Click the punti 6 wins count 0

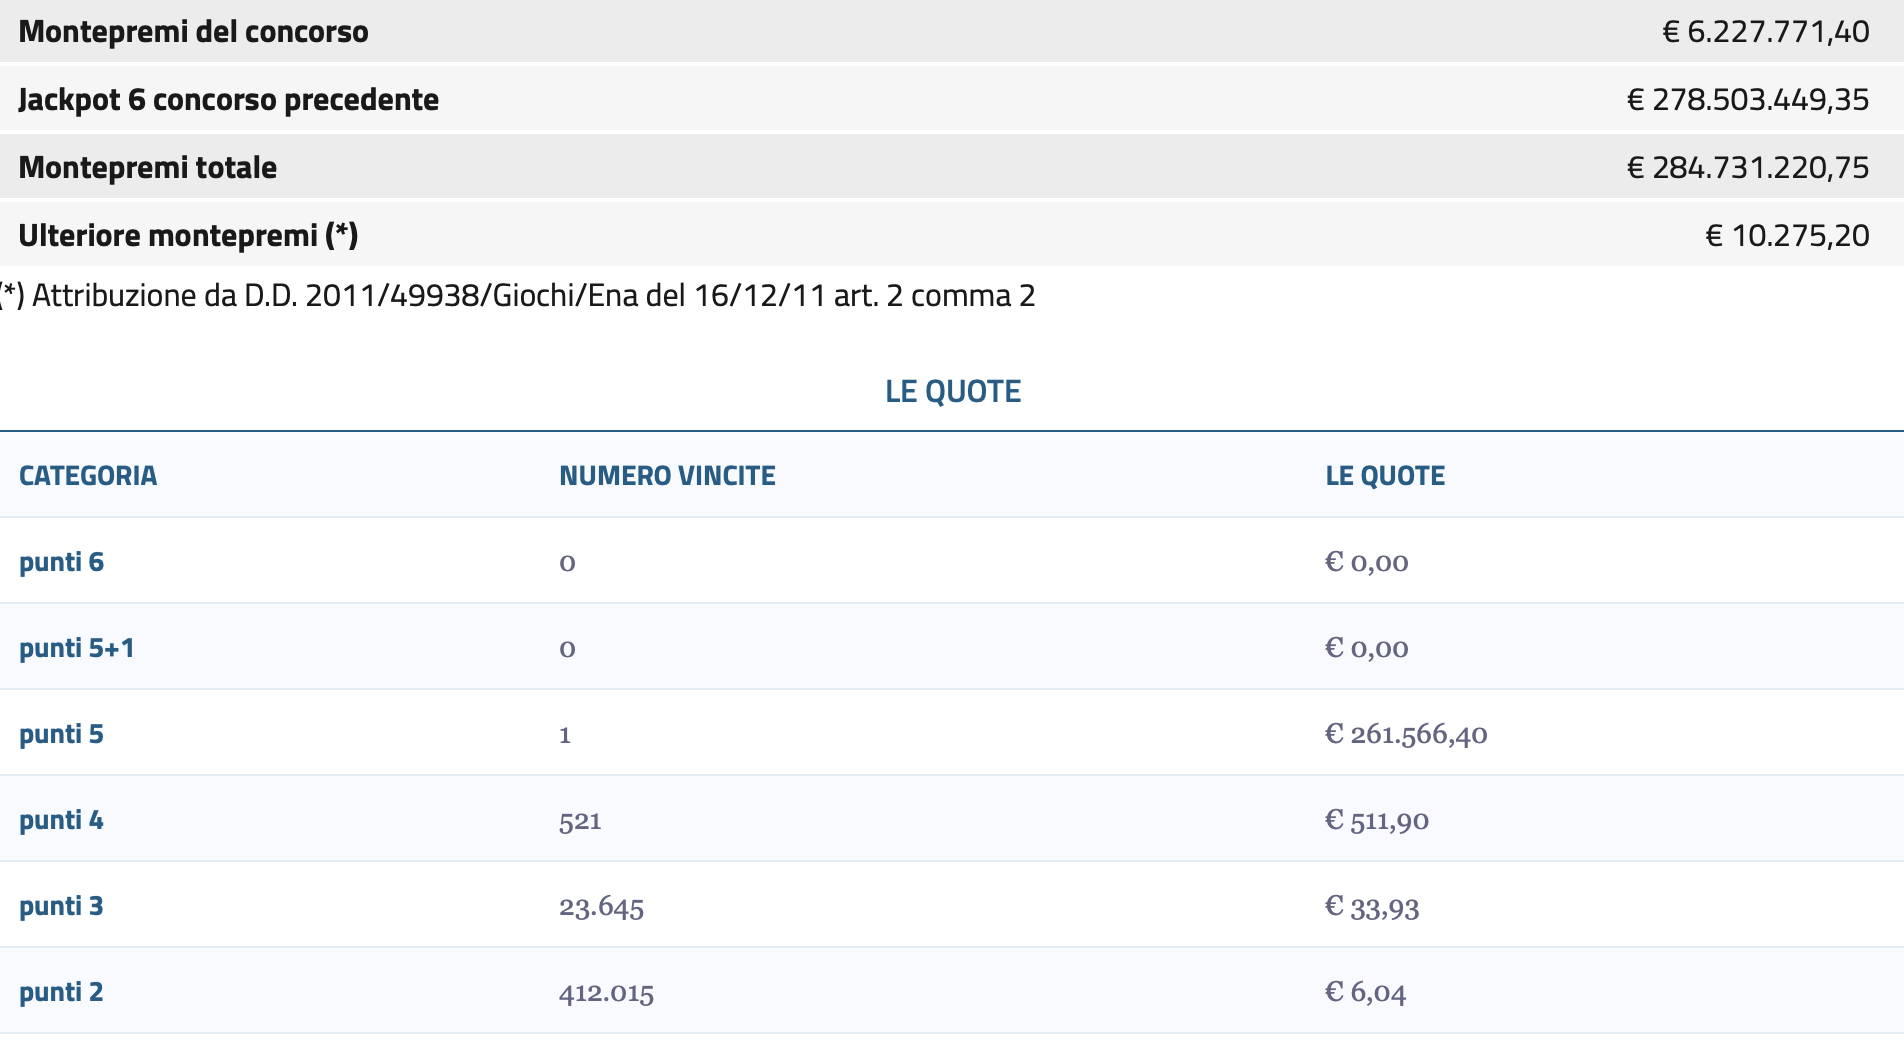[x=567, y=563]
